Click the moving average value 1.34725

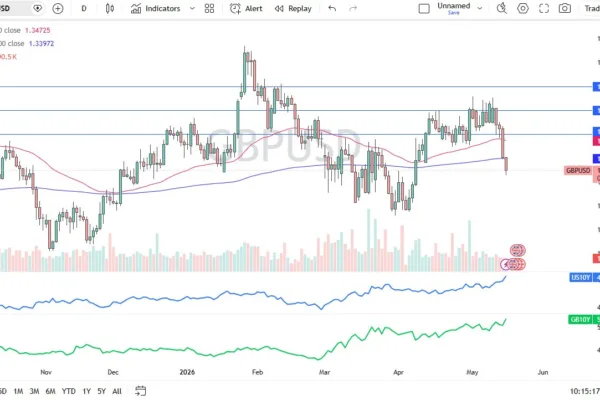[x=38, y=30]
